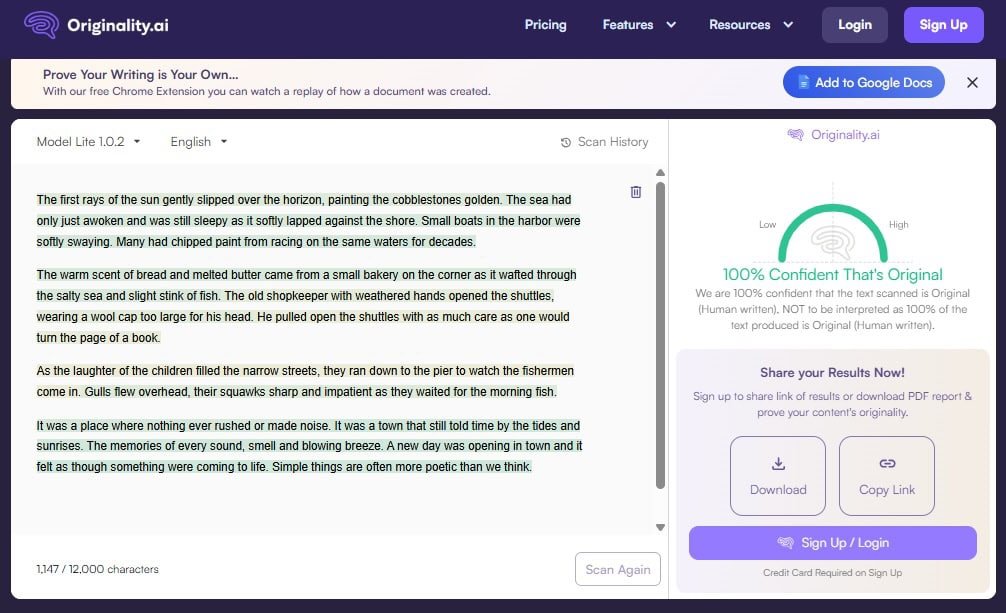Click the Sign Up button in header
Screen dimensions: 1006x613
coord(943,25)
